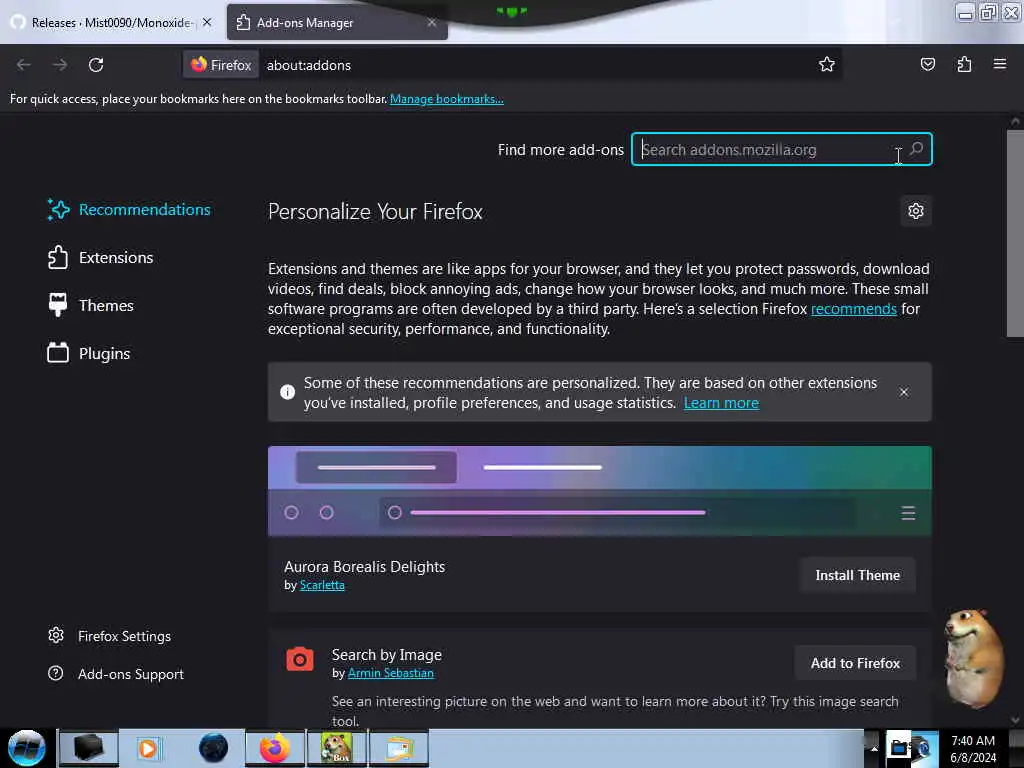Click the browser forward arrow

[x=59, y=65]
